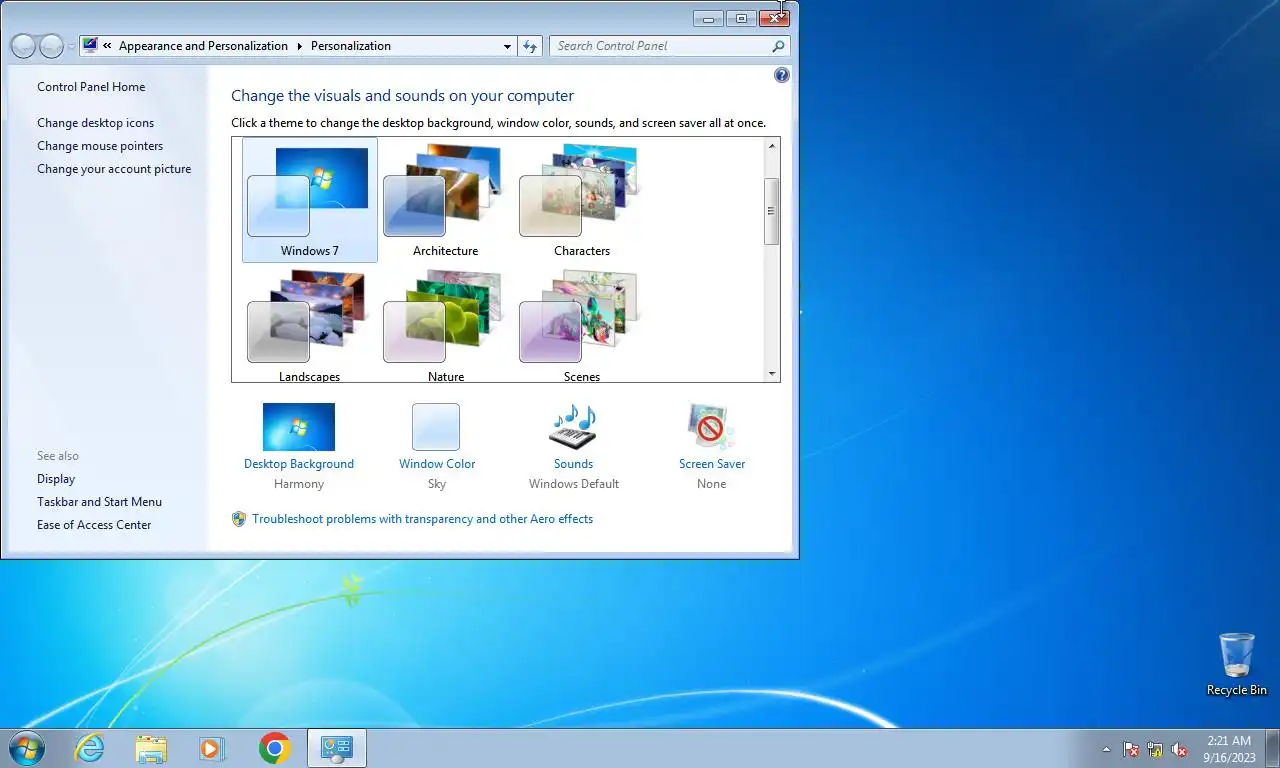Maximize the Personalization window
The height and width of the screenshot is (768, 1280).
pos(741,18)
